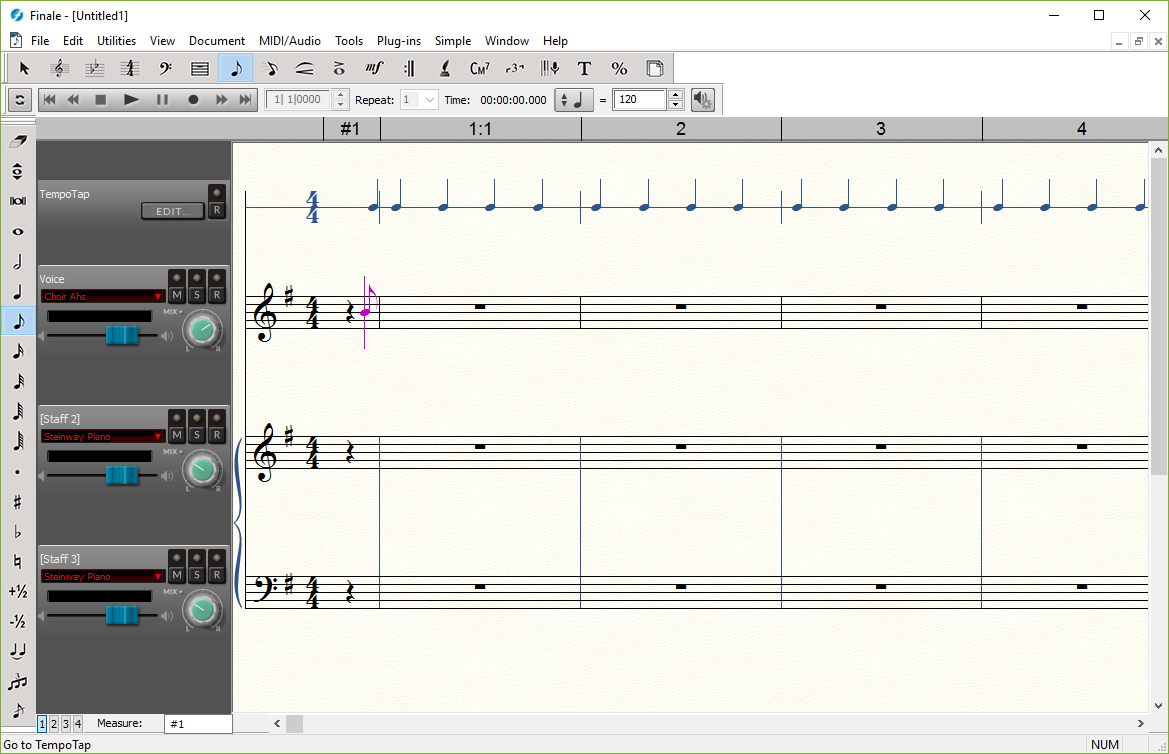Open the MIDI/Audio menu
The height and width of the screenshot is (754, 1169).
point(290,41)
